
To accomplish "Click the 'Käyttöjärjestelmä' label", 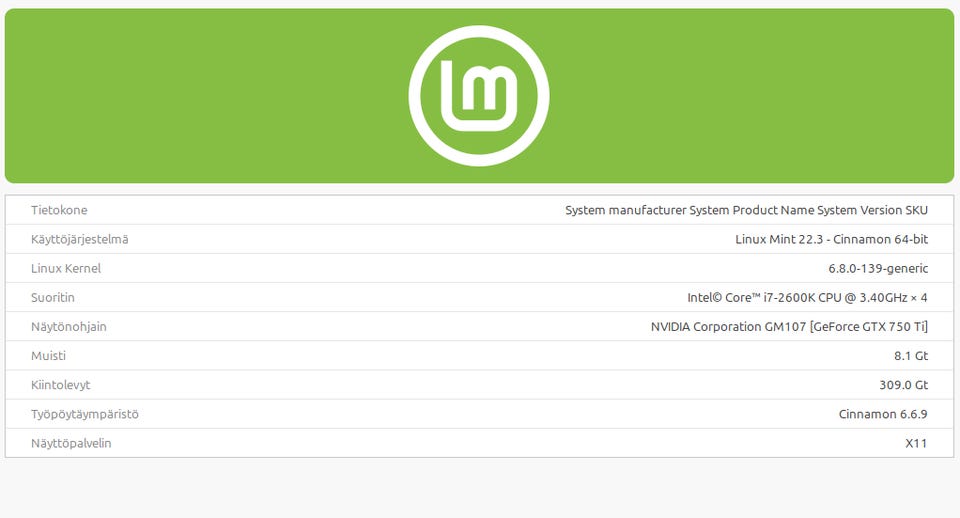I will pyautogui.click(x=80, y=239).
